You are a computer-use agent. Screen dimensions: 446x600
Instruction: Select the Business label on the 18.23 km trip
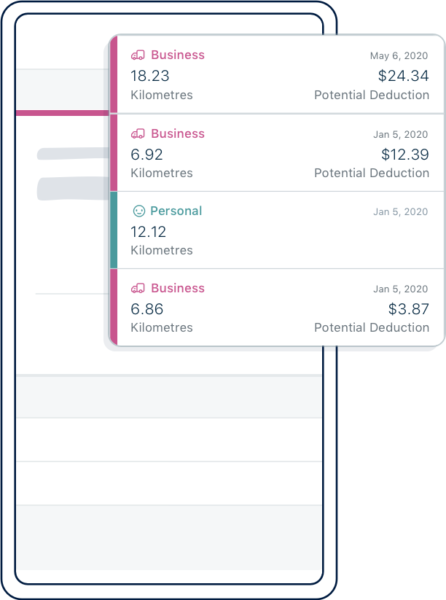click(x=177, y=55)
